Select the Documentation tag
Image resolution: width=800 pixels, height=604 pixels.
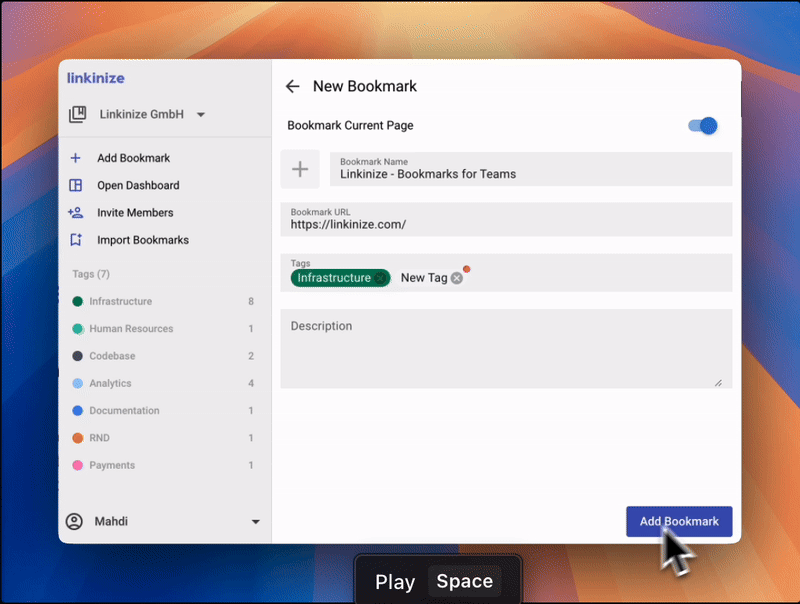click(x=124, y=411)
